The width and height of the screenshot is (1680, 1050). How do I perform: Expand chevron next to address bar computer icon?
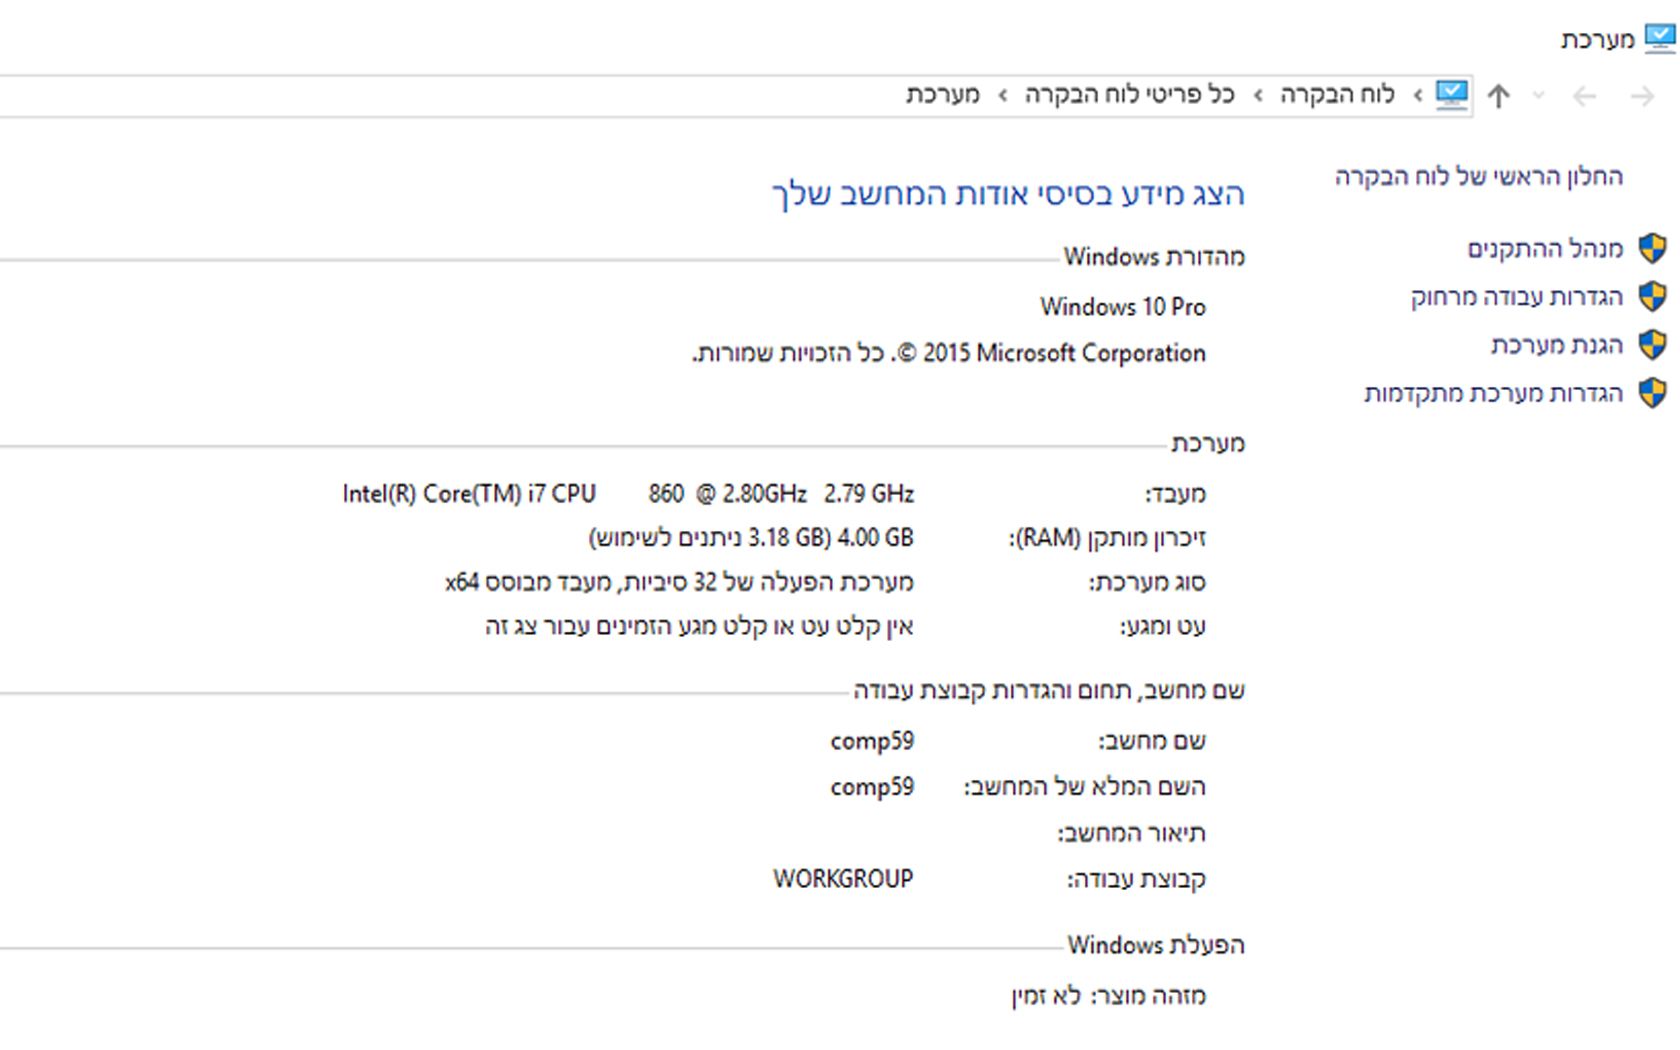[1417, 95]
